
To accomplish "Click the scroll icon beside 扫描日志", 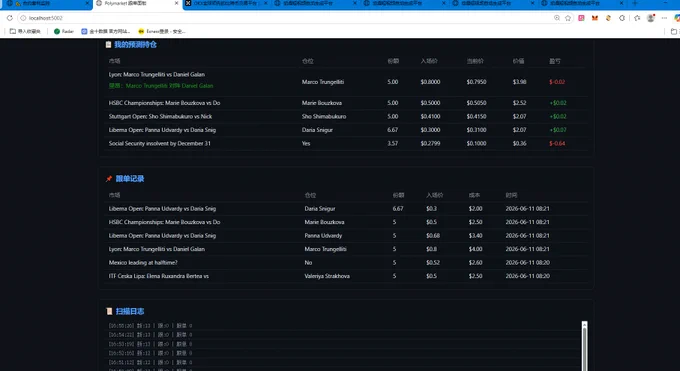I will click(109, 311).
